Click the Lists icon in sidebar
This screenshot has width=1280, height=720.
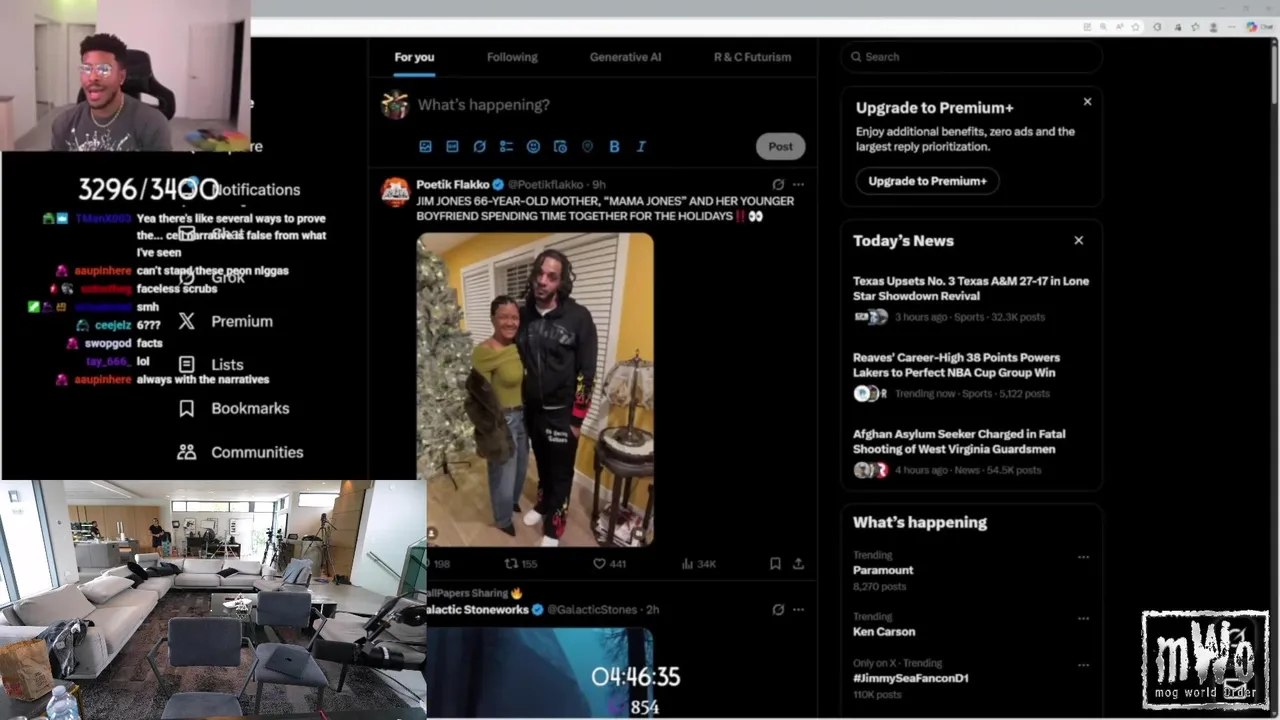(186, 365)
